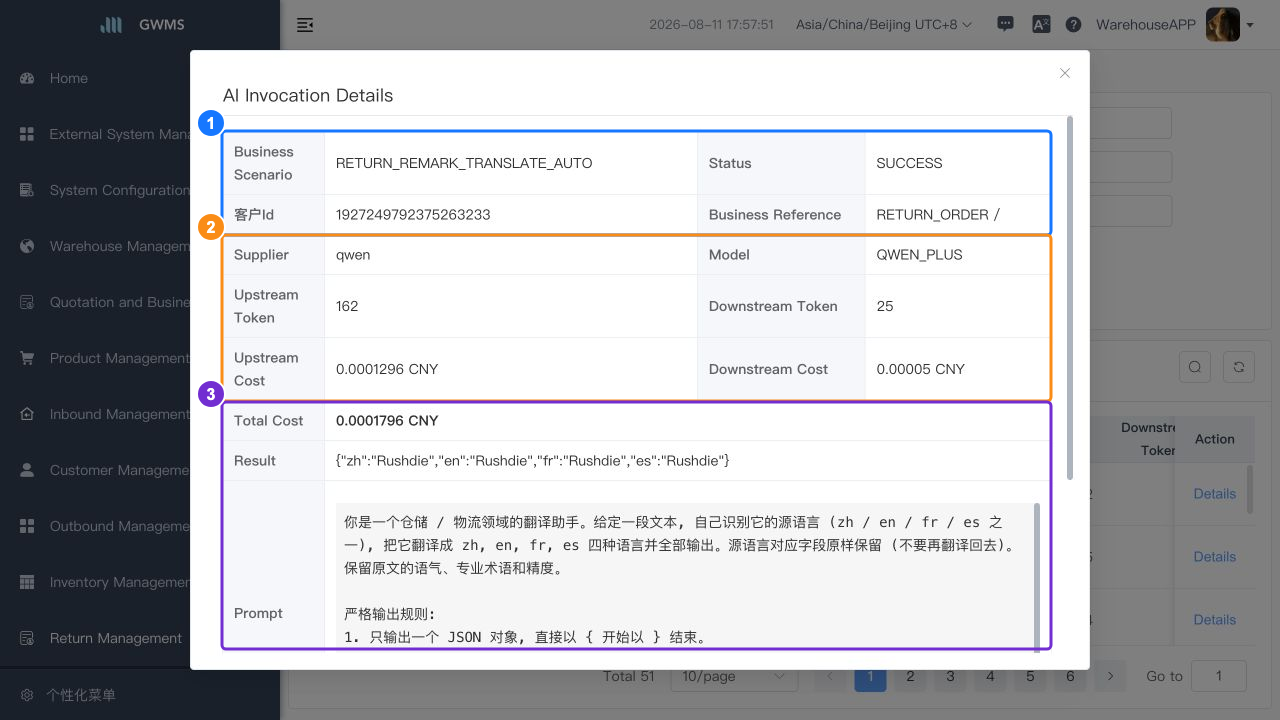Click the 个性化菜单 gear icon
Screen dimensions: 1280x720
point(28,694)
